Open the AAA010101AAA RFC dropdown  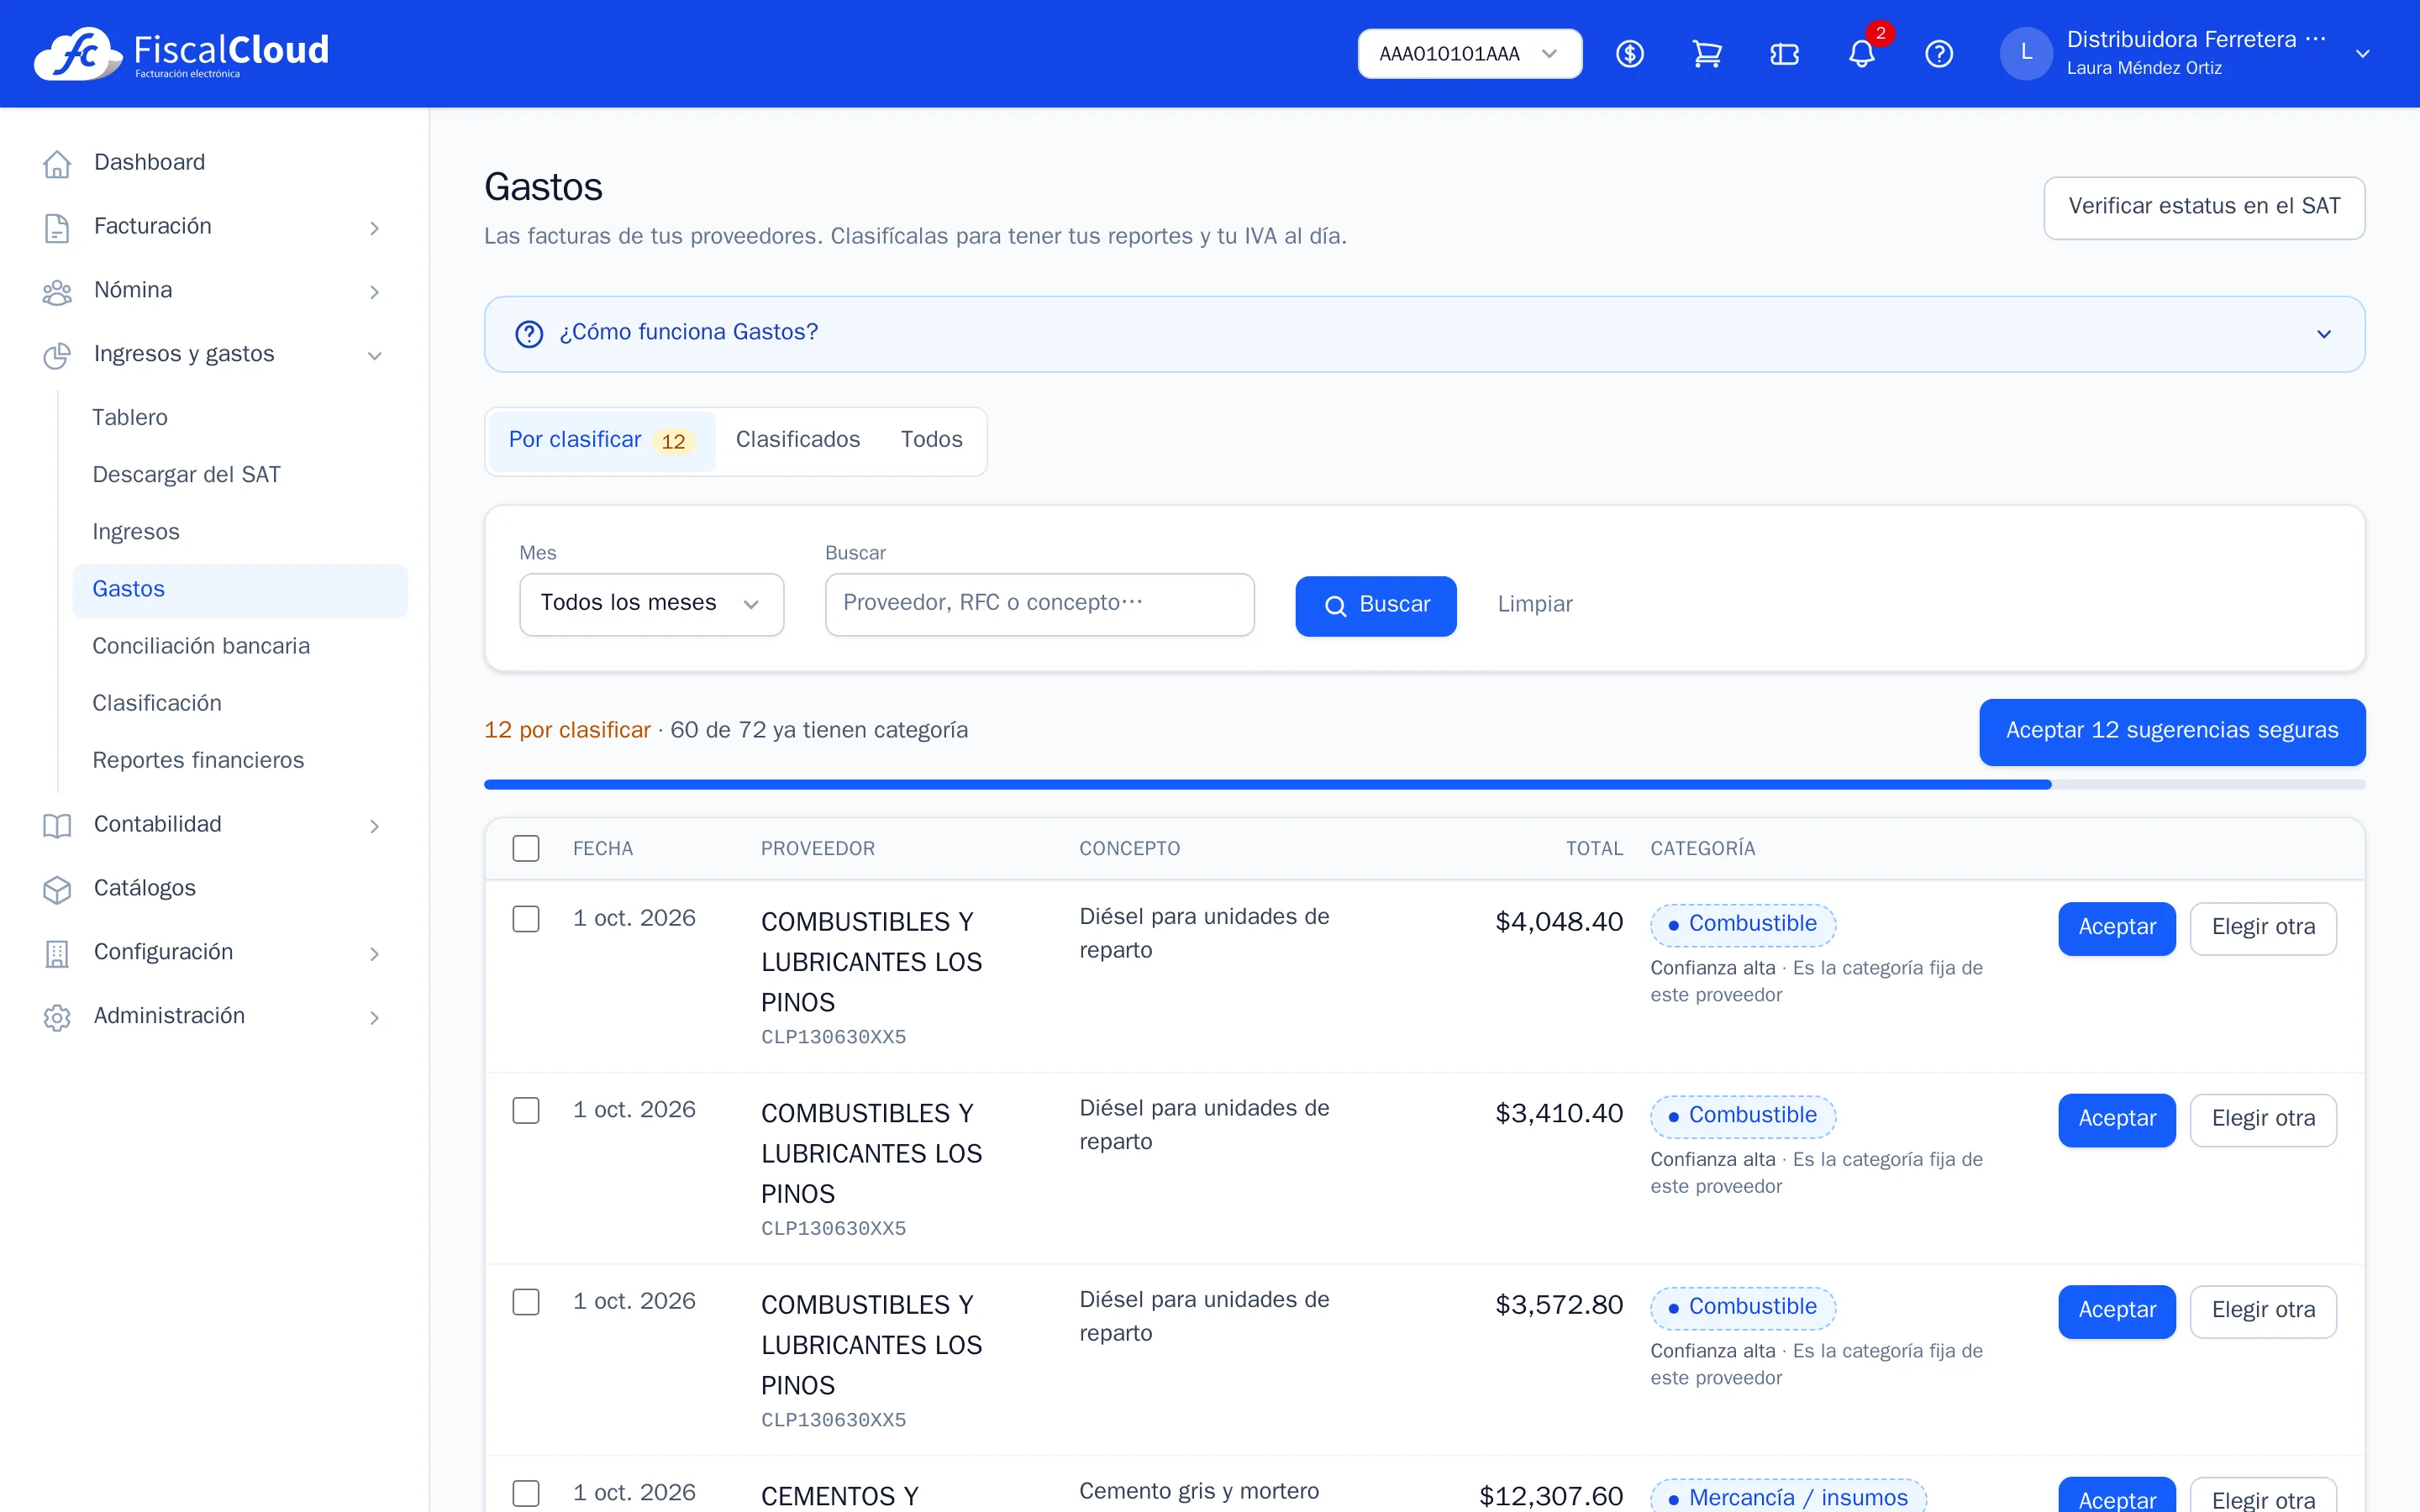[x=1469, y=54]
